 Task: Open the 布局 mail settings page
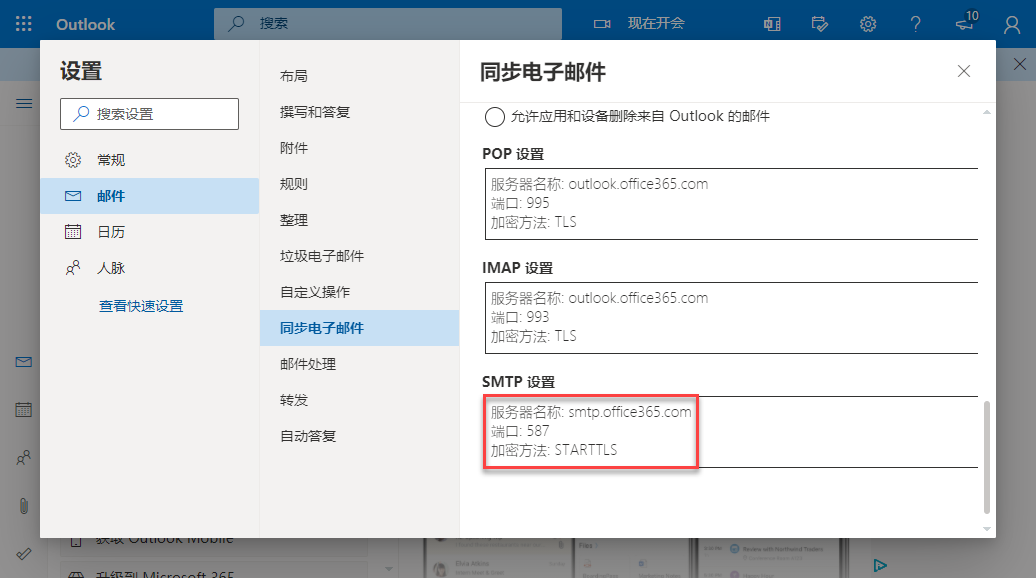pos(359,76)
